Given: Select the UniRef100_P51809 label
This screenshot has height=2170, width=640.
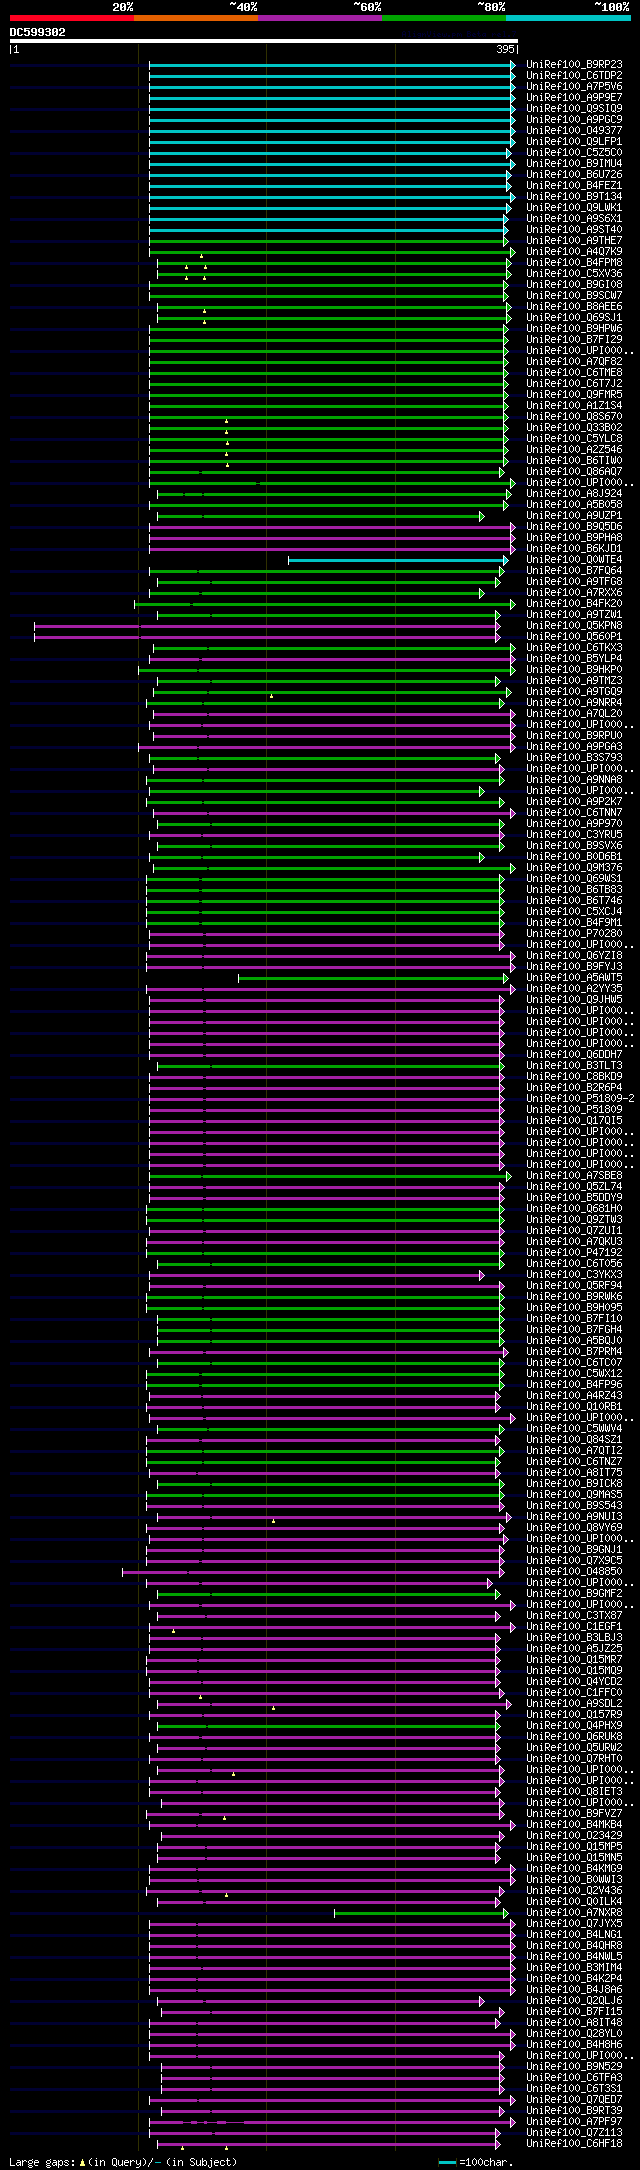Looking at the screenshot, I should [574, 1109].
